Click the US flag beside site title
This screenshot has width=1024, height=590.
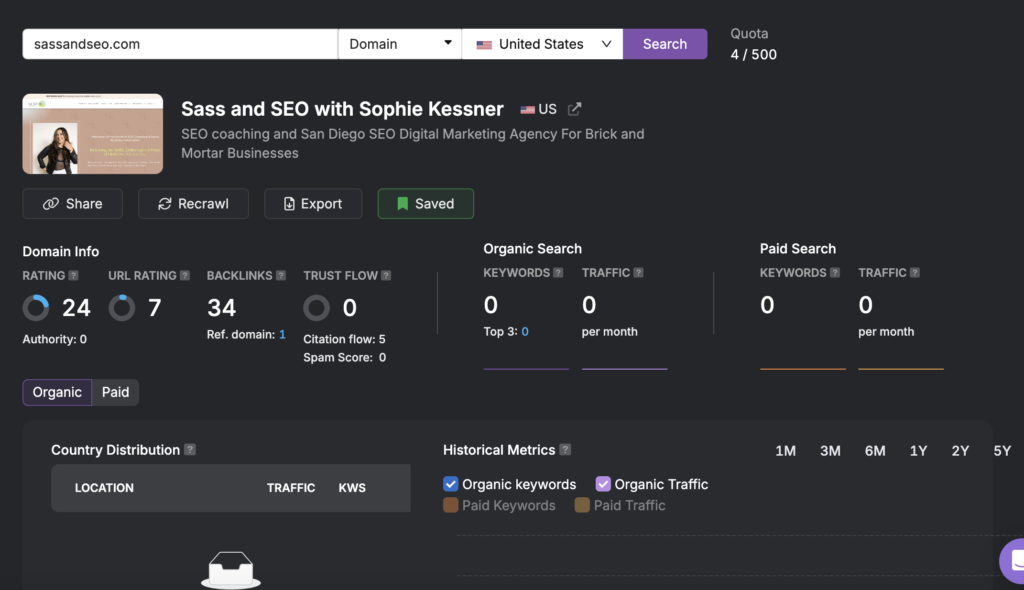pos(527,110)
